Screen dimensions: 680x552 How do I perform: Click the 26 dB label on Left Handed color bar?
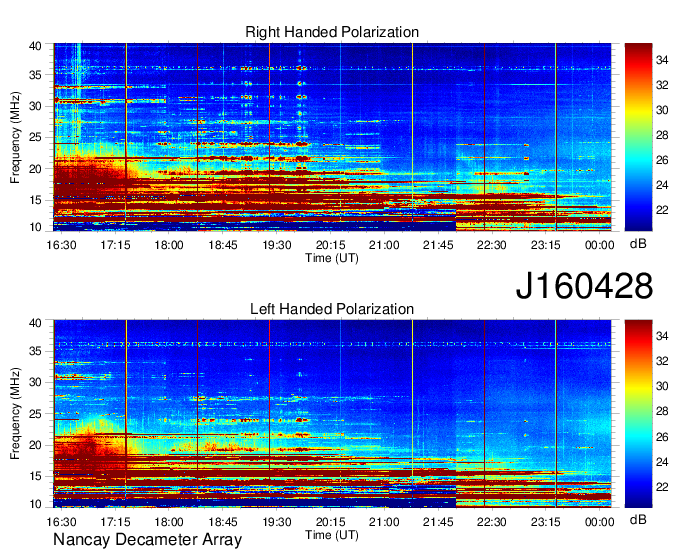pyautogui.click(x=662, y=437)
